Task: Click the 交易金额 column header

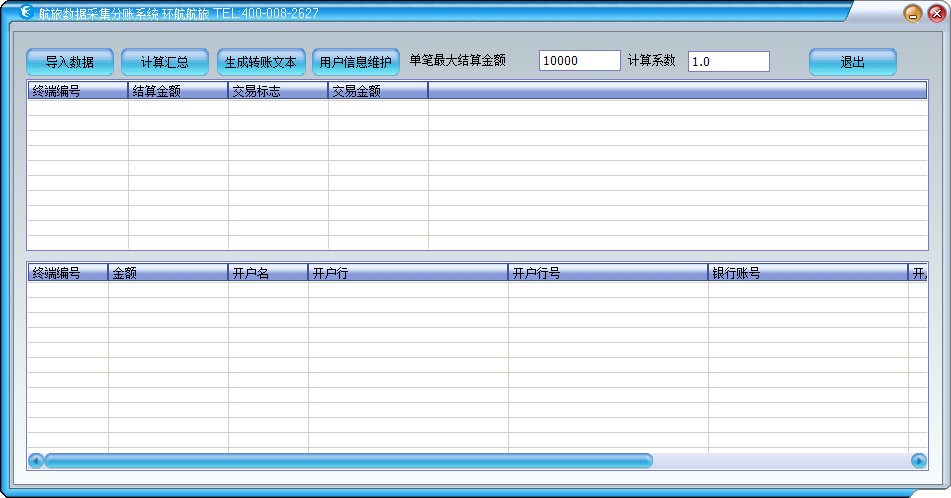Action: (378, 91)
